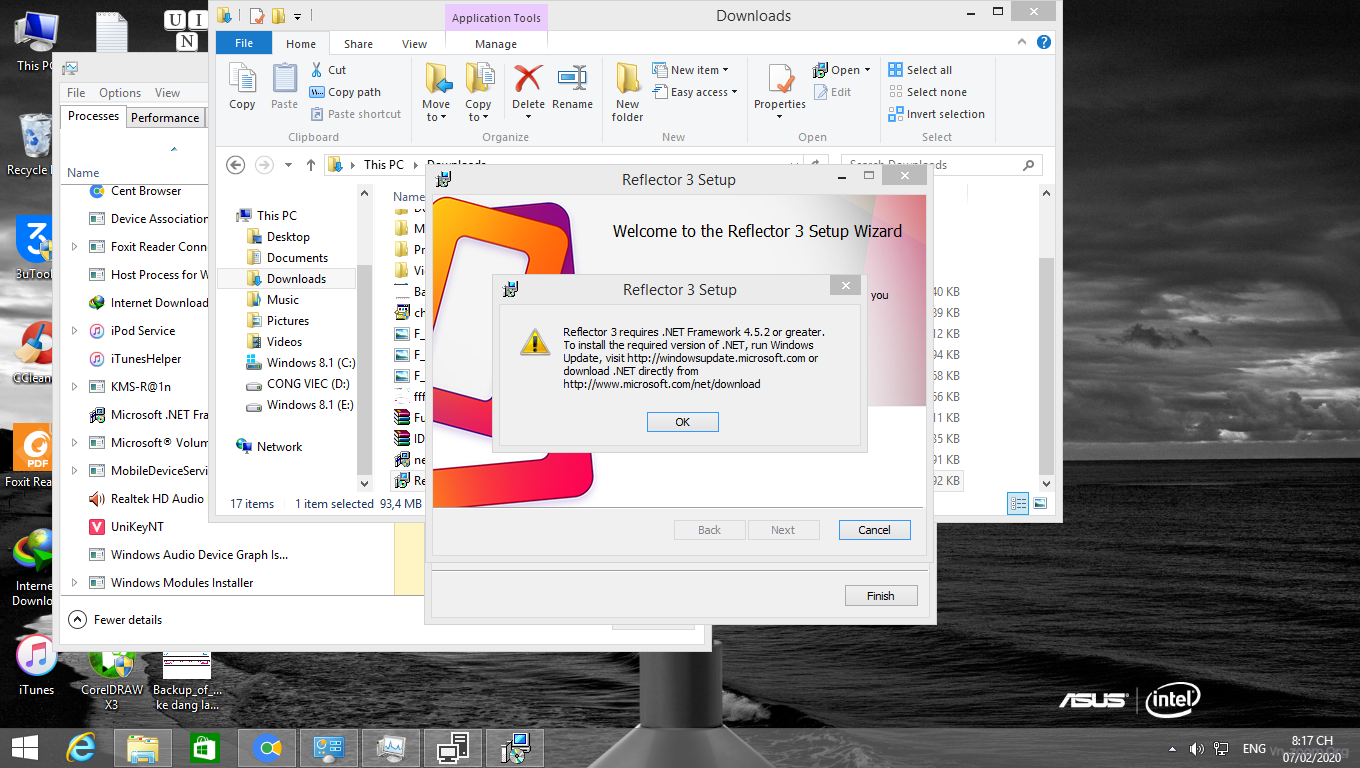Open Windows Store from the taskbar
The image size is (1360, 768).
coord(204,748)
